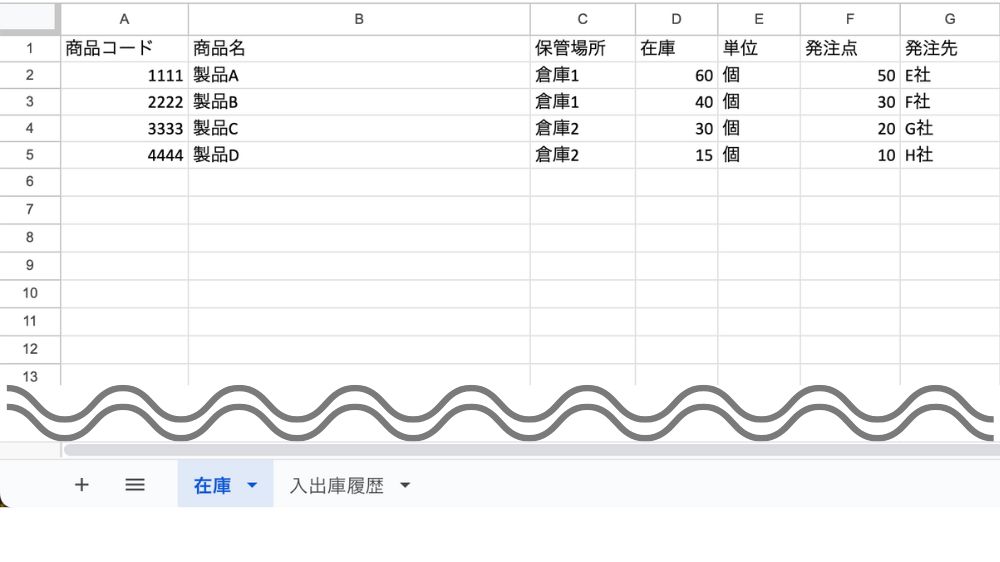Viewport: 1000px width, 562px height.
Task: Switch to the 入出庫履歴 sheet tab
Action: pos(336,486)
